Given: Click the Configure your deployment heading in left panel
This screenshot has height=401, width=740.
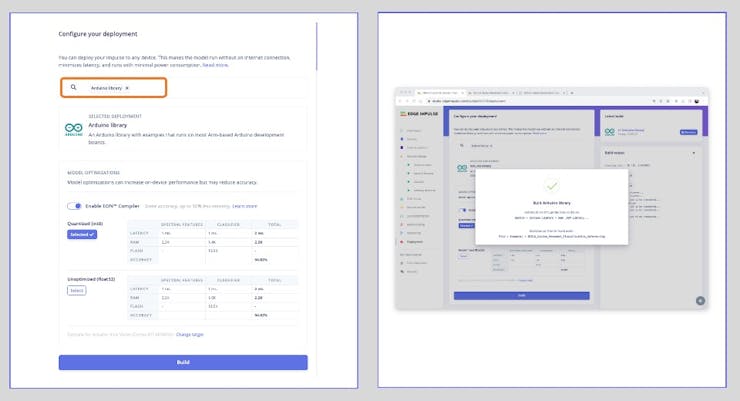Looking at the screenshot, I should 98,34.
